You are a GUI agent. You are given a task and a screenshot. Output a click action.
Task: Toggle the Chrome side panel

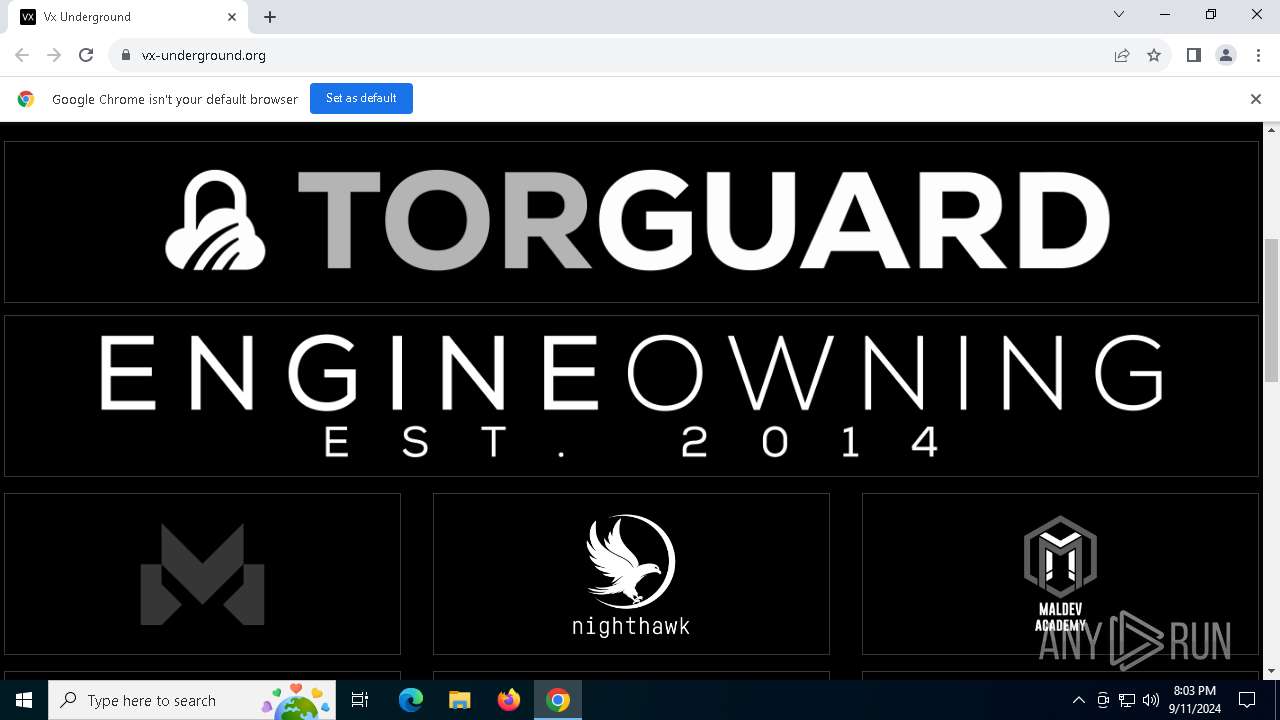point(1193,55)
